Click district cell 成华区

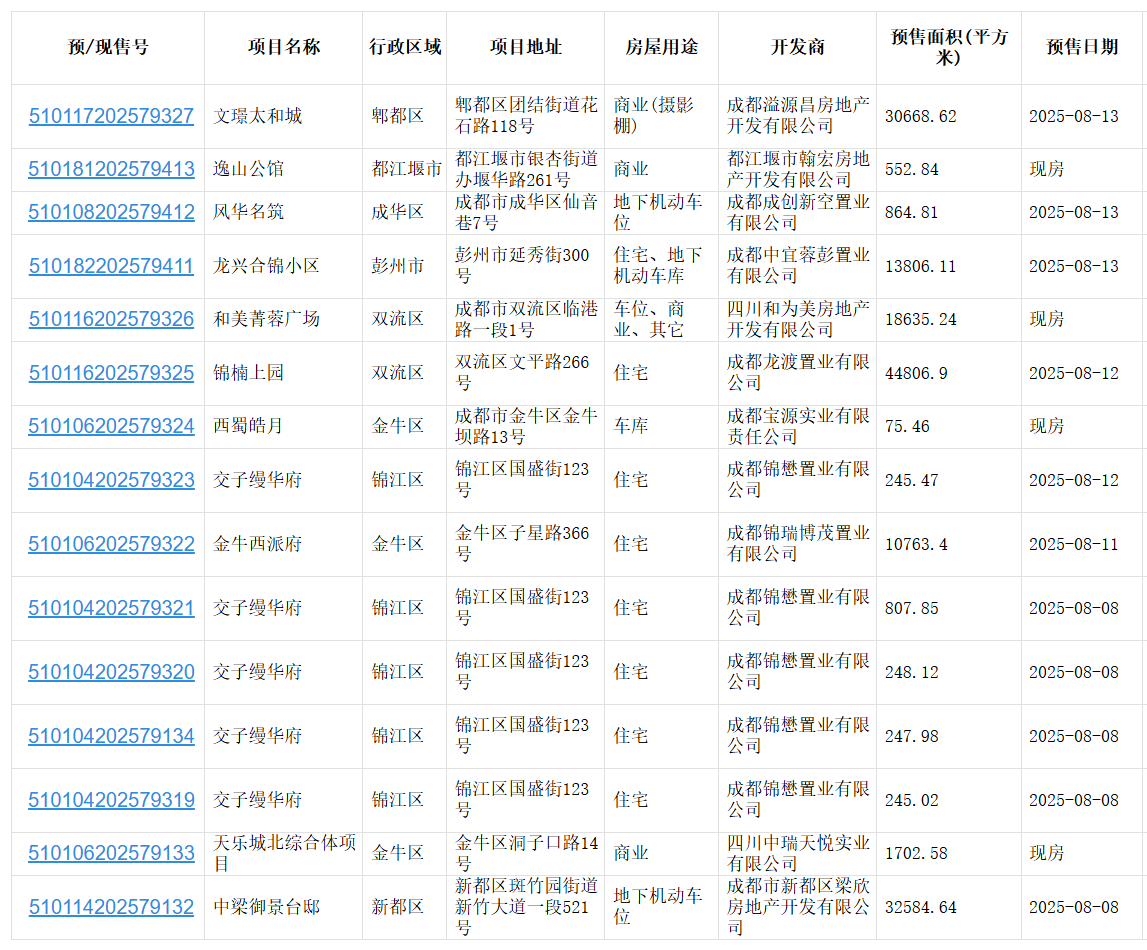click(397, 212)
